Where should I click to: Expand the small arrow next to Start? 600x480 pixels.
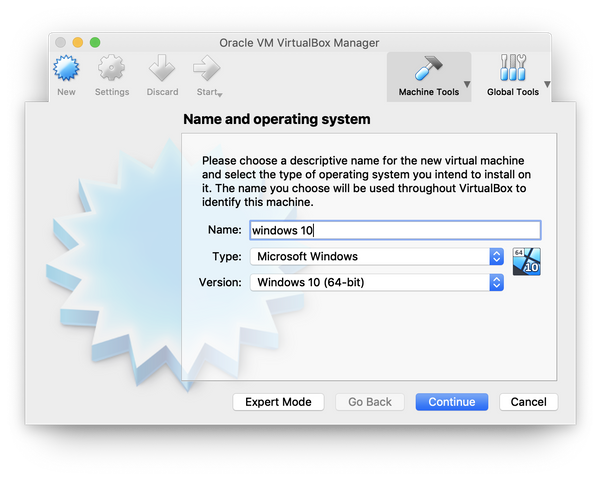click(219, 94)
